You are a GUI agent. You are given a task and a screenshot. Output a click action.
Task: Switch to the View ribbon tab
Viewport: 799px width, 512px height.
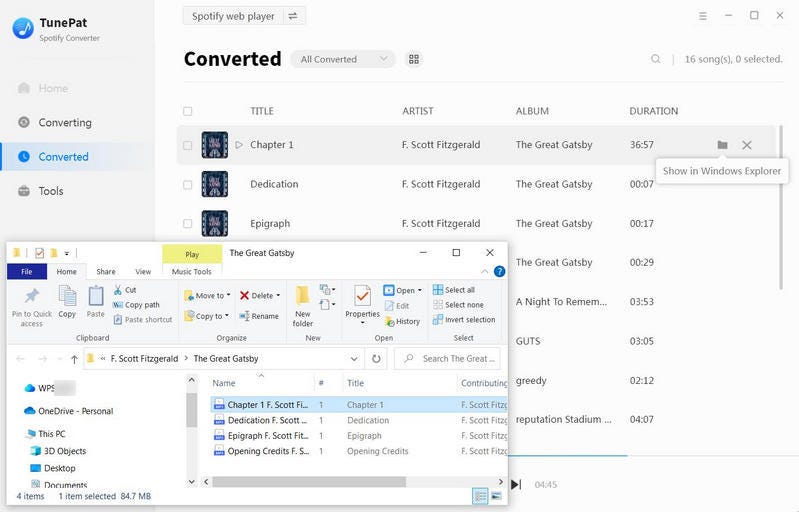pyautogui.click(x=143, y=272)
